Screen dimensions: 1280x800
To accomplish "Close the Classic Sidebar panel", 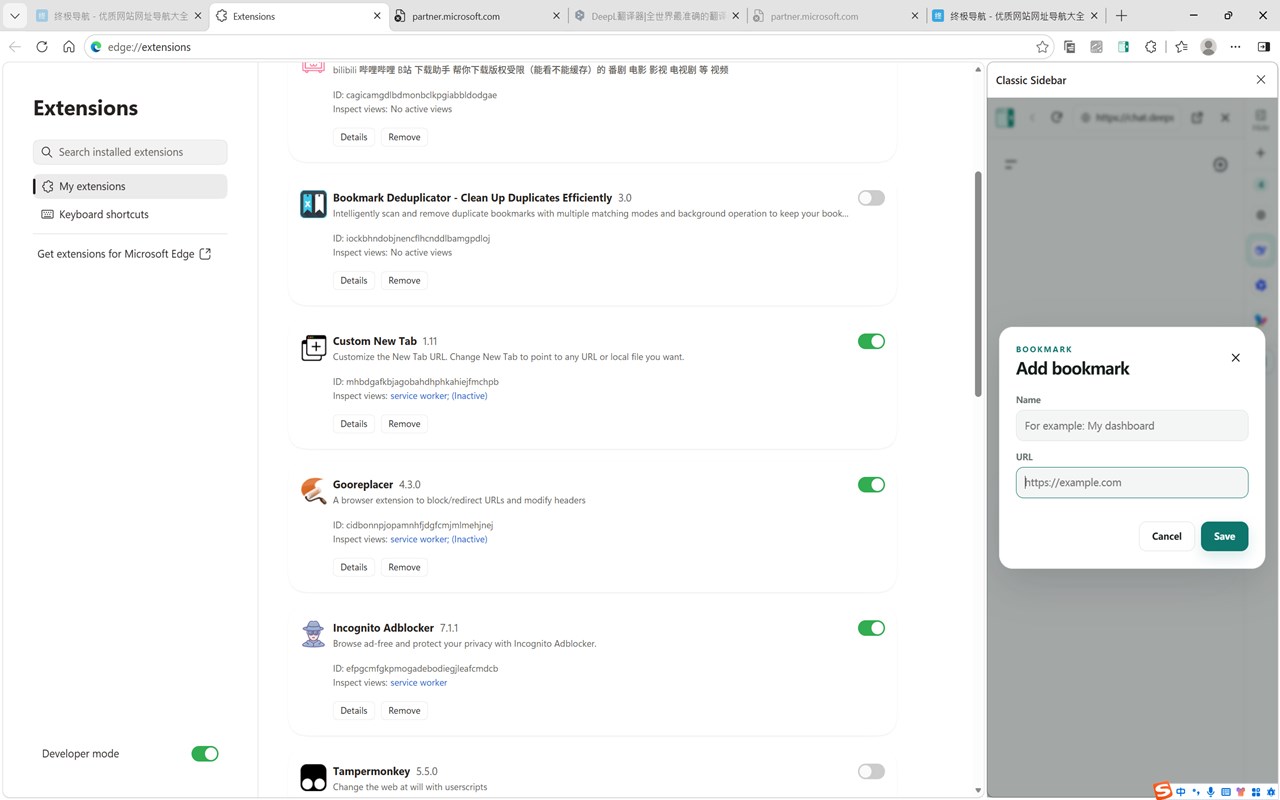I will pyautogui.click(x=1260, y=80).
